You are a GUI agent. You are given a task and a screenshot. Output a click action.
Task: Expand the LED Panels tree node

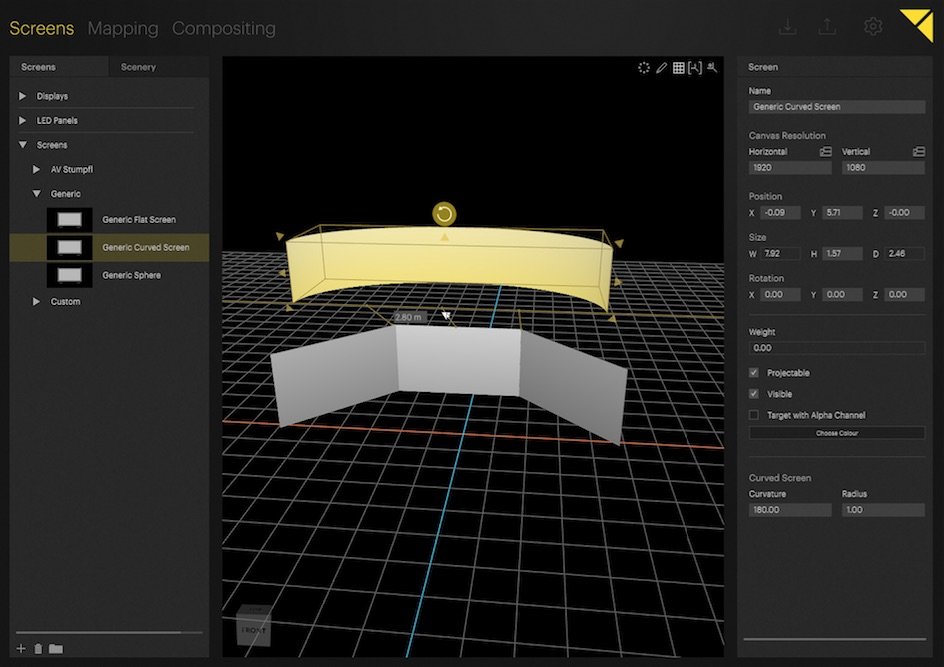[x=22, y=120]
